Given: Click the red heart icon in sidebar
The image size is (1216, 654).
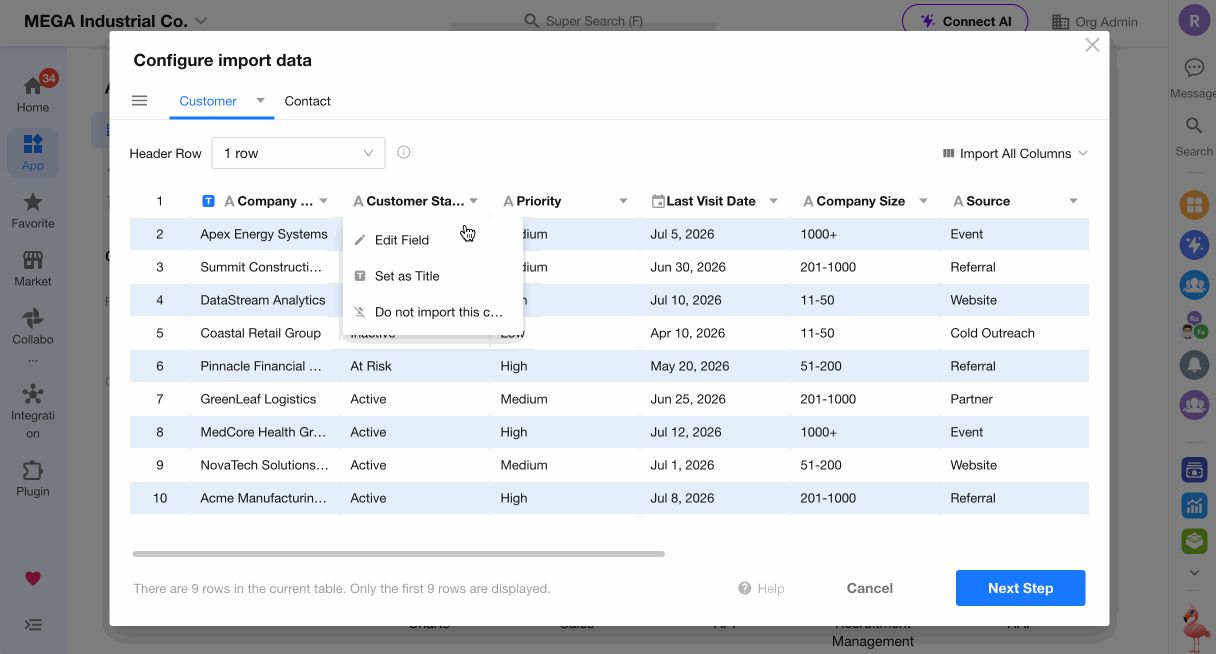Looking at the screenshot, I should tap(33, 578).
